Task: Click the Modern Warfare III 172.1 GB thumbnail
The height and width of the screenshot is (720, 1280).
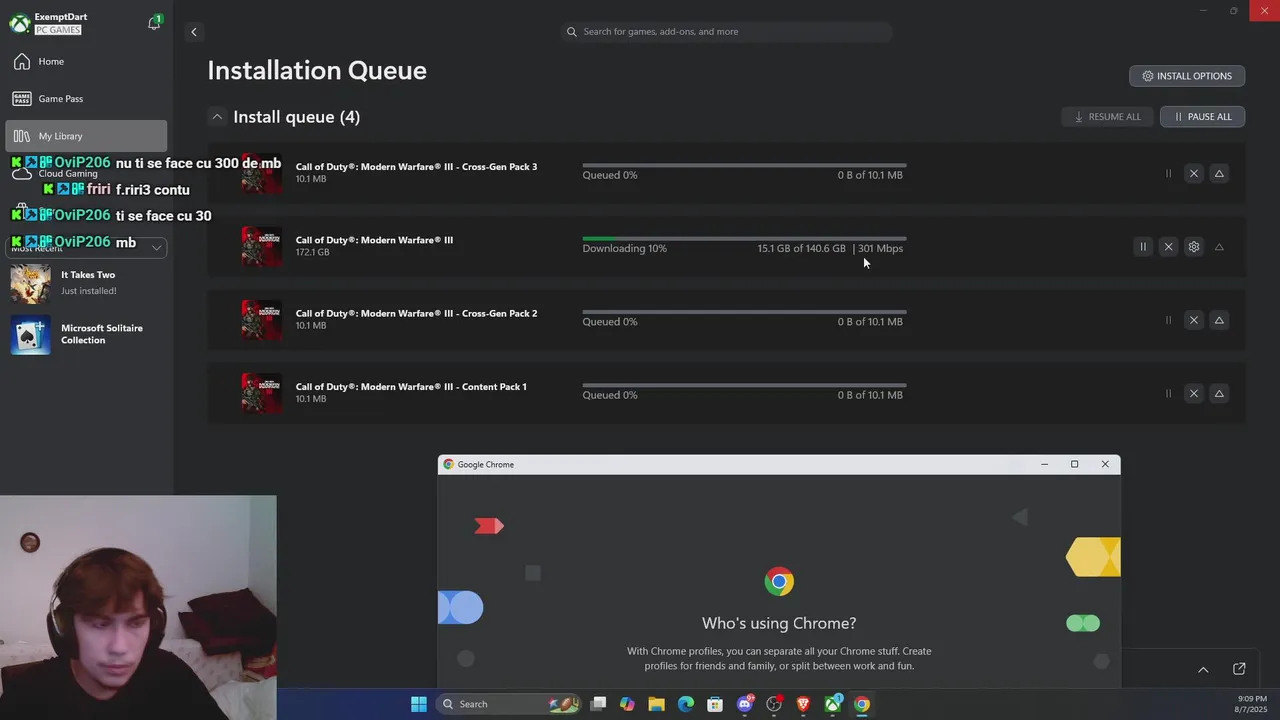Action: (261, 246)
